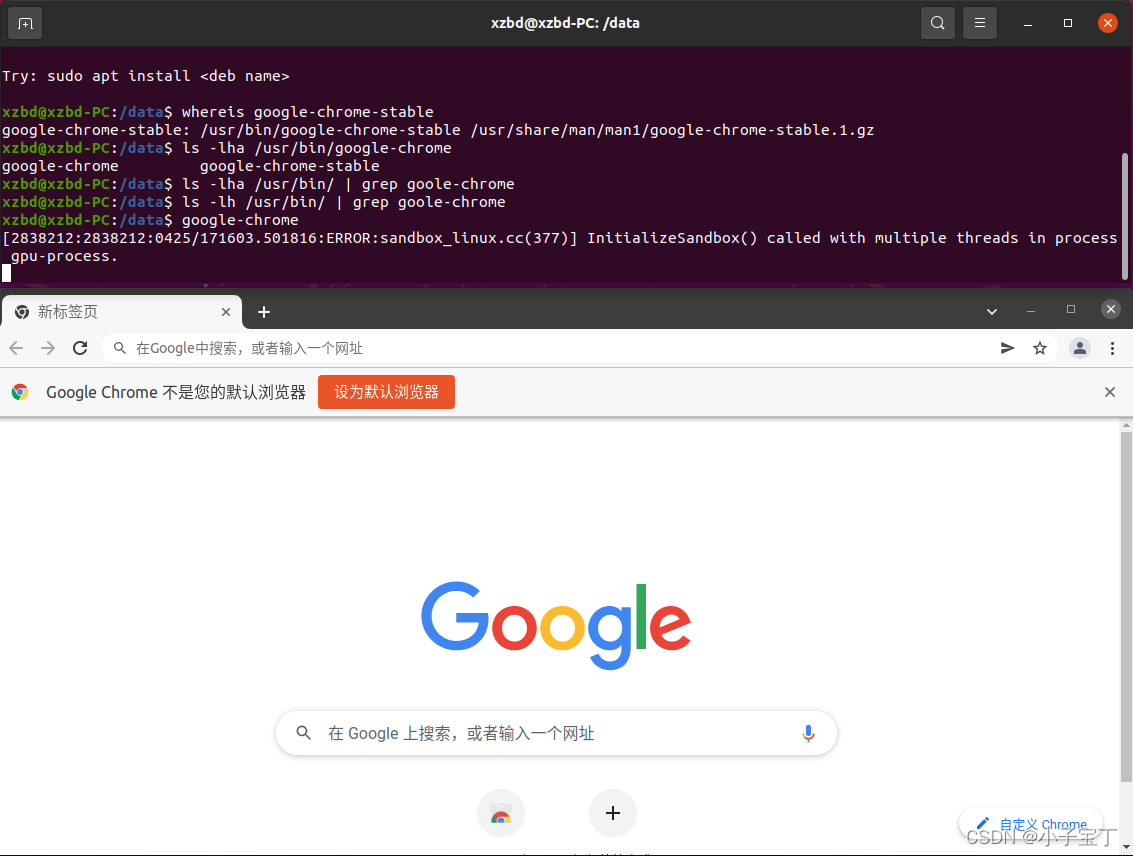Click the share arrow icon in address bar
Screen dimensions: 1133x856
(1007, 348)
